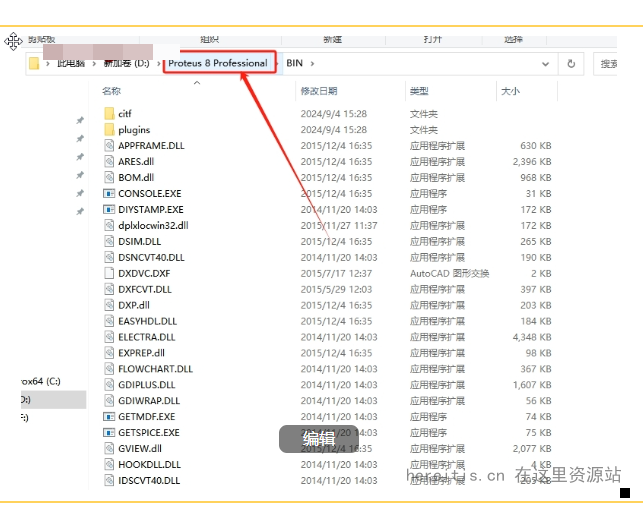Viewport: 643px width, 508px height.
Task: Click the EASYHDL.DLL file icon
Action: 109,321
